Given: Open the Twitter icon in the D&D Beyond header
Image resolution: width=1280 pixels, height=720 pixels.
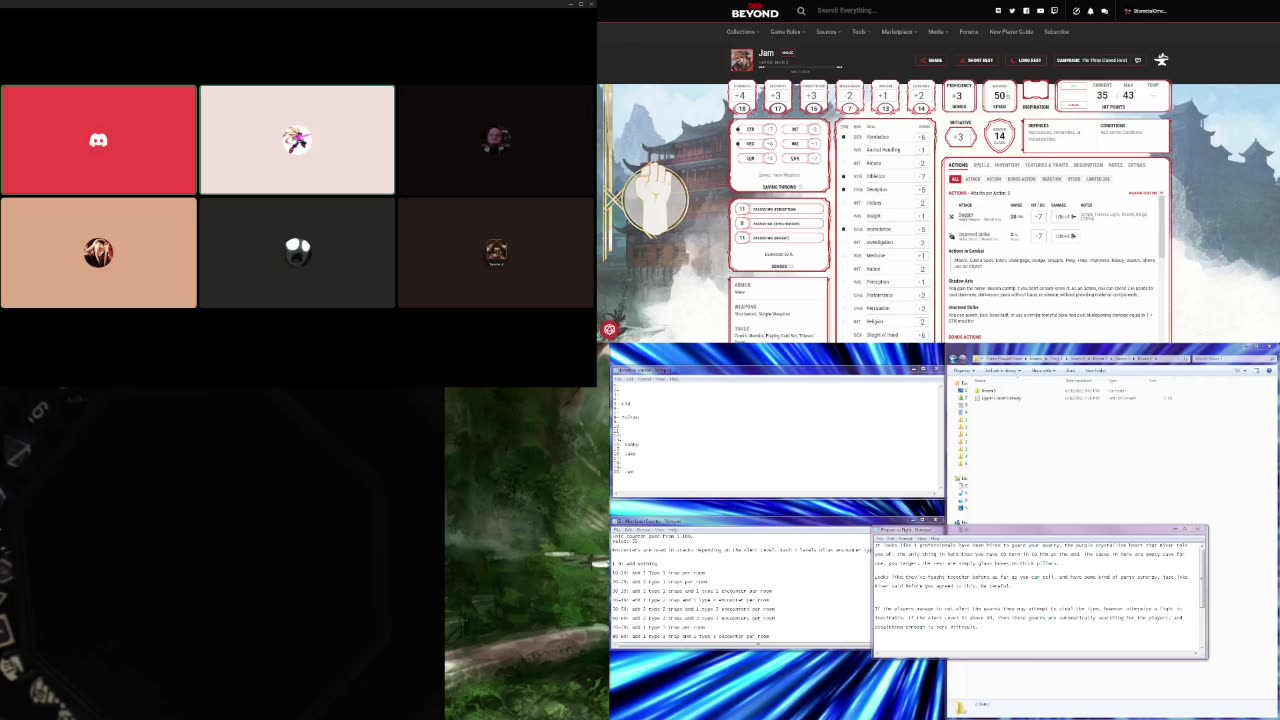Looking at the screenshot, I should [x=1012, y=11].
